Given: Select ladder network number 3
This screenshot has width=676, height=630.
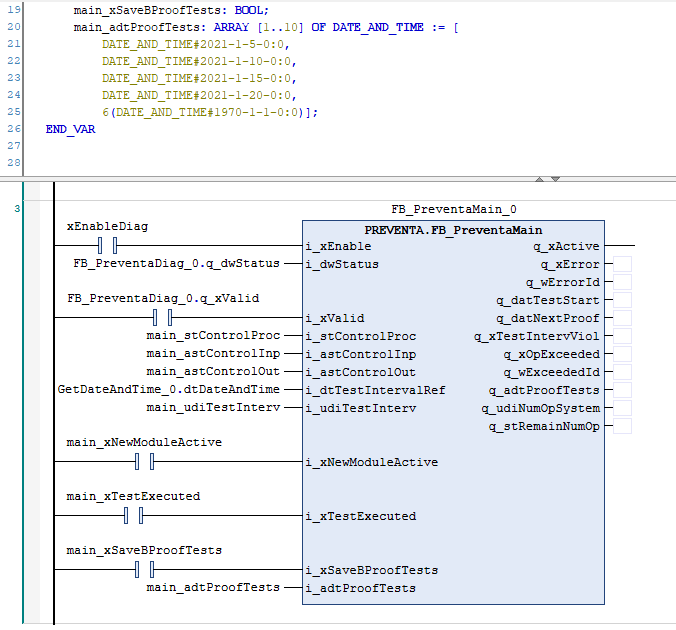Looking at the screenshot, I should [x=17, y=209].
